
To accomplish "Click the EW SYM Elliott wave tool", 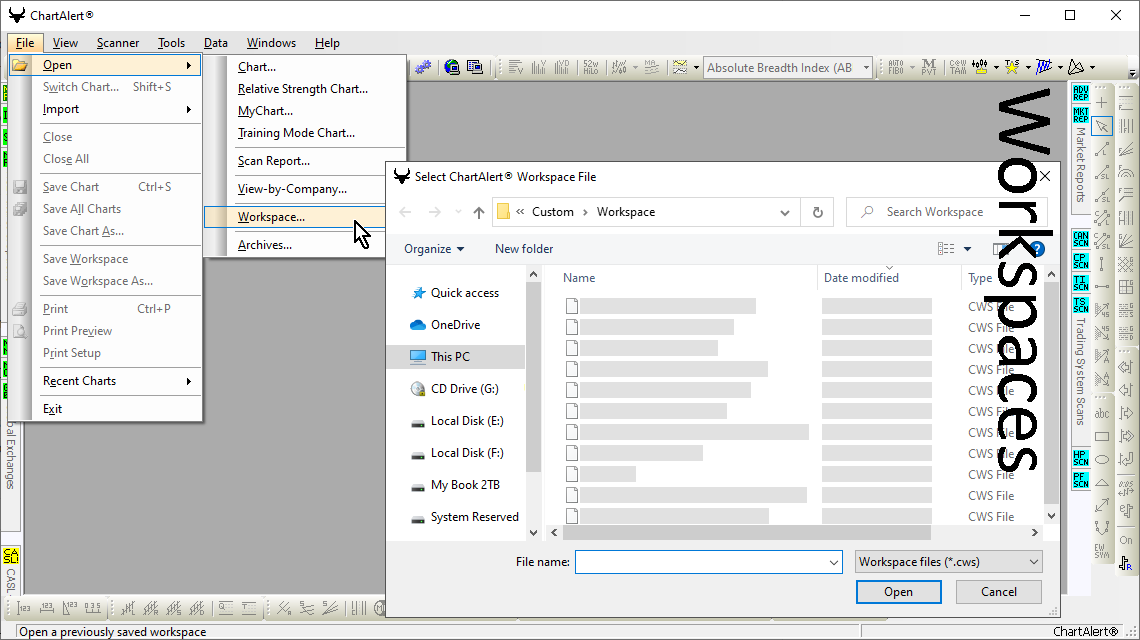I will pyautogui.click(x=1102, y=551).
